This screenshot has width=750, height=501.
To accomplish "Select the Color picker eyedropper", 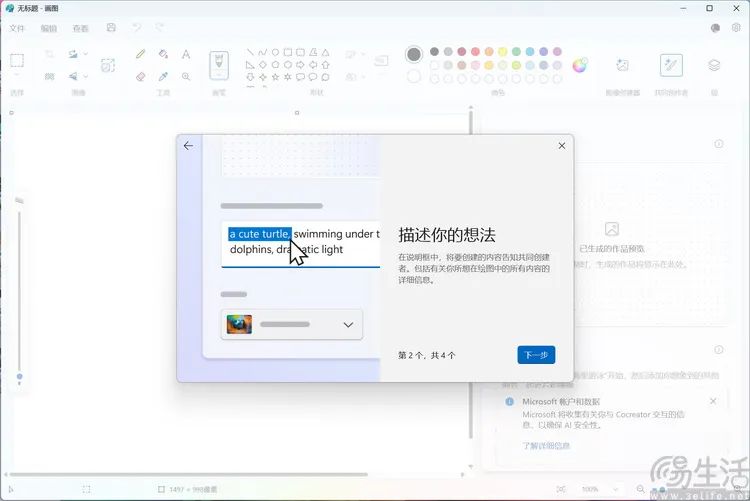I will (x=163, y=77).
